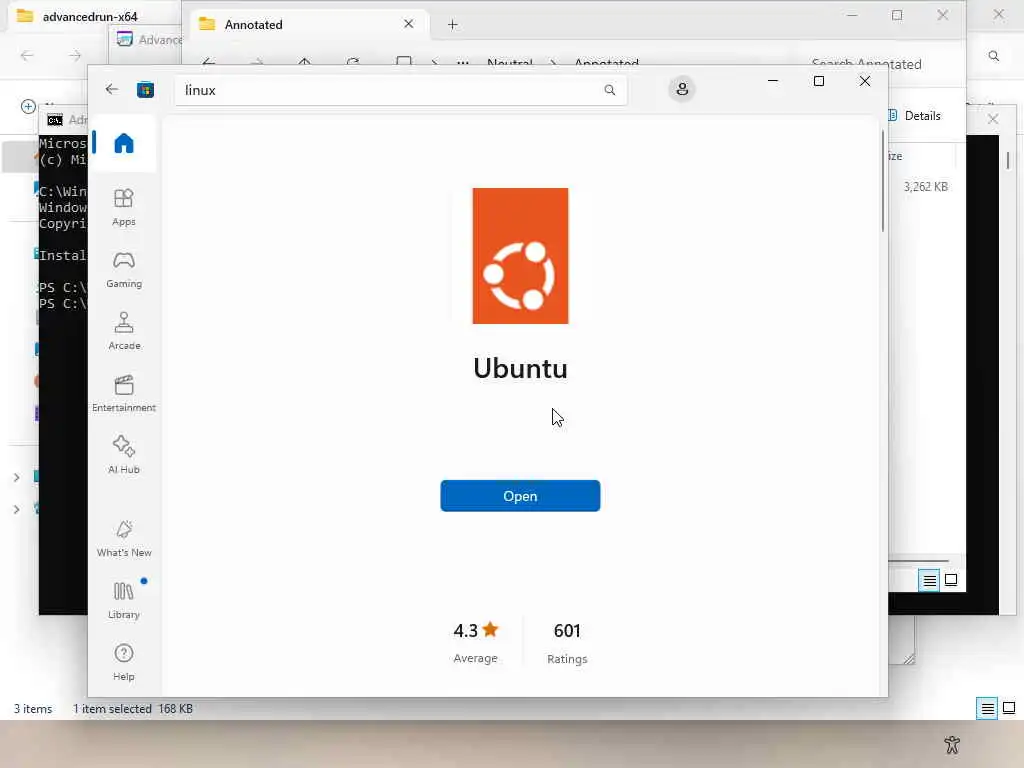The width and height of the screenshot is (1024, 768).
Task: Open the Entertainment section in Store
Action: 123,393
